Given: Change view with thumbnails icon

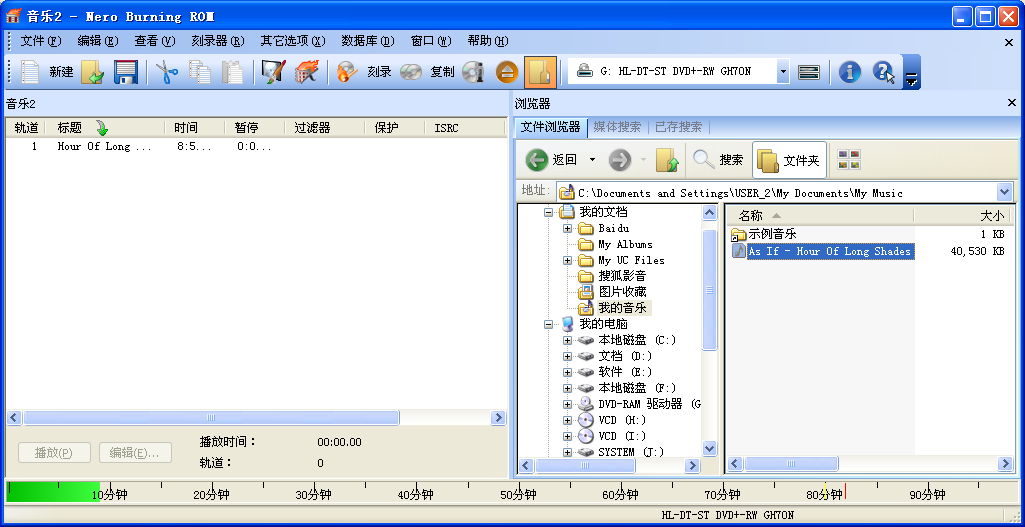Looking at the screenshot, I should (849, 160).
